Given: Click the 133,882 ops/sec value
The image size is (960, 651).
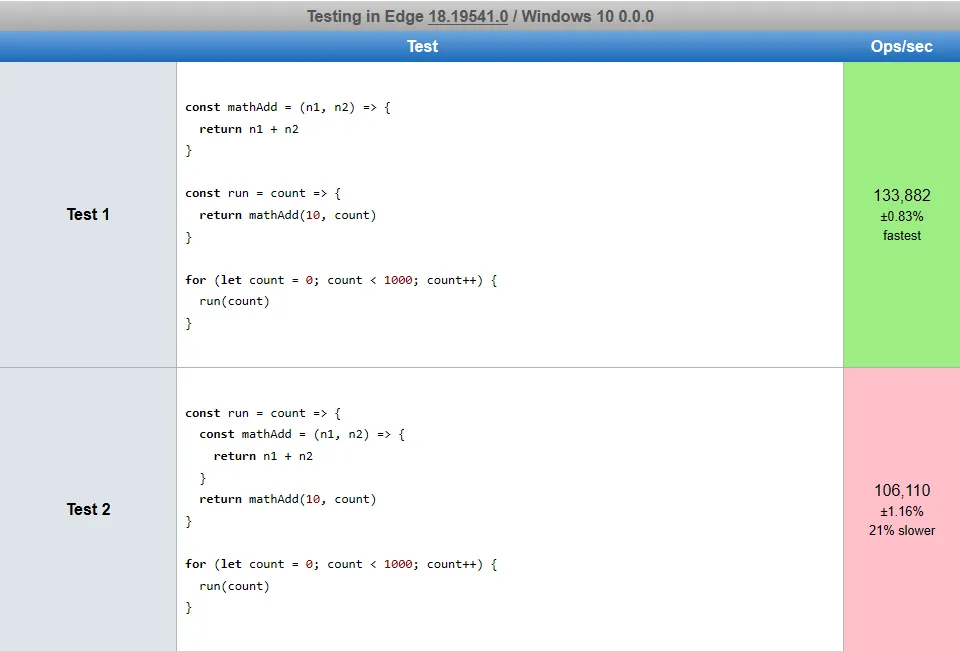Looking at the screenshot, I should click(902, 195).
